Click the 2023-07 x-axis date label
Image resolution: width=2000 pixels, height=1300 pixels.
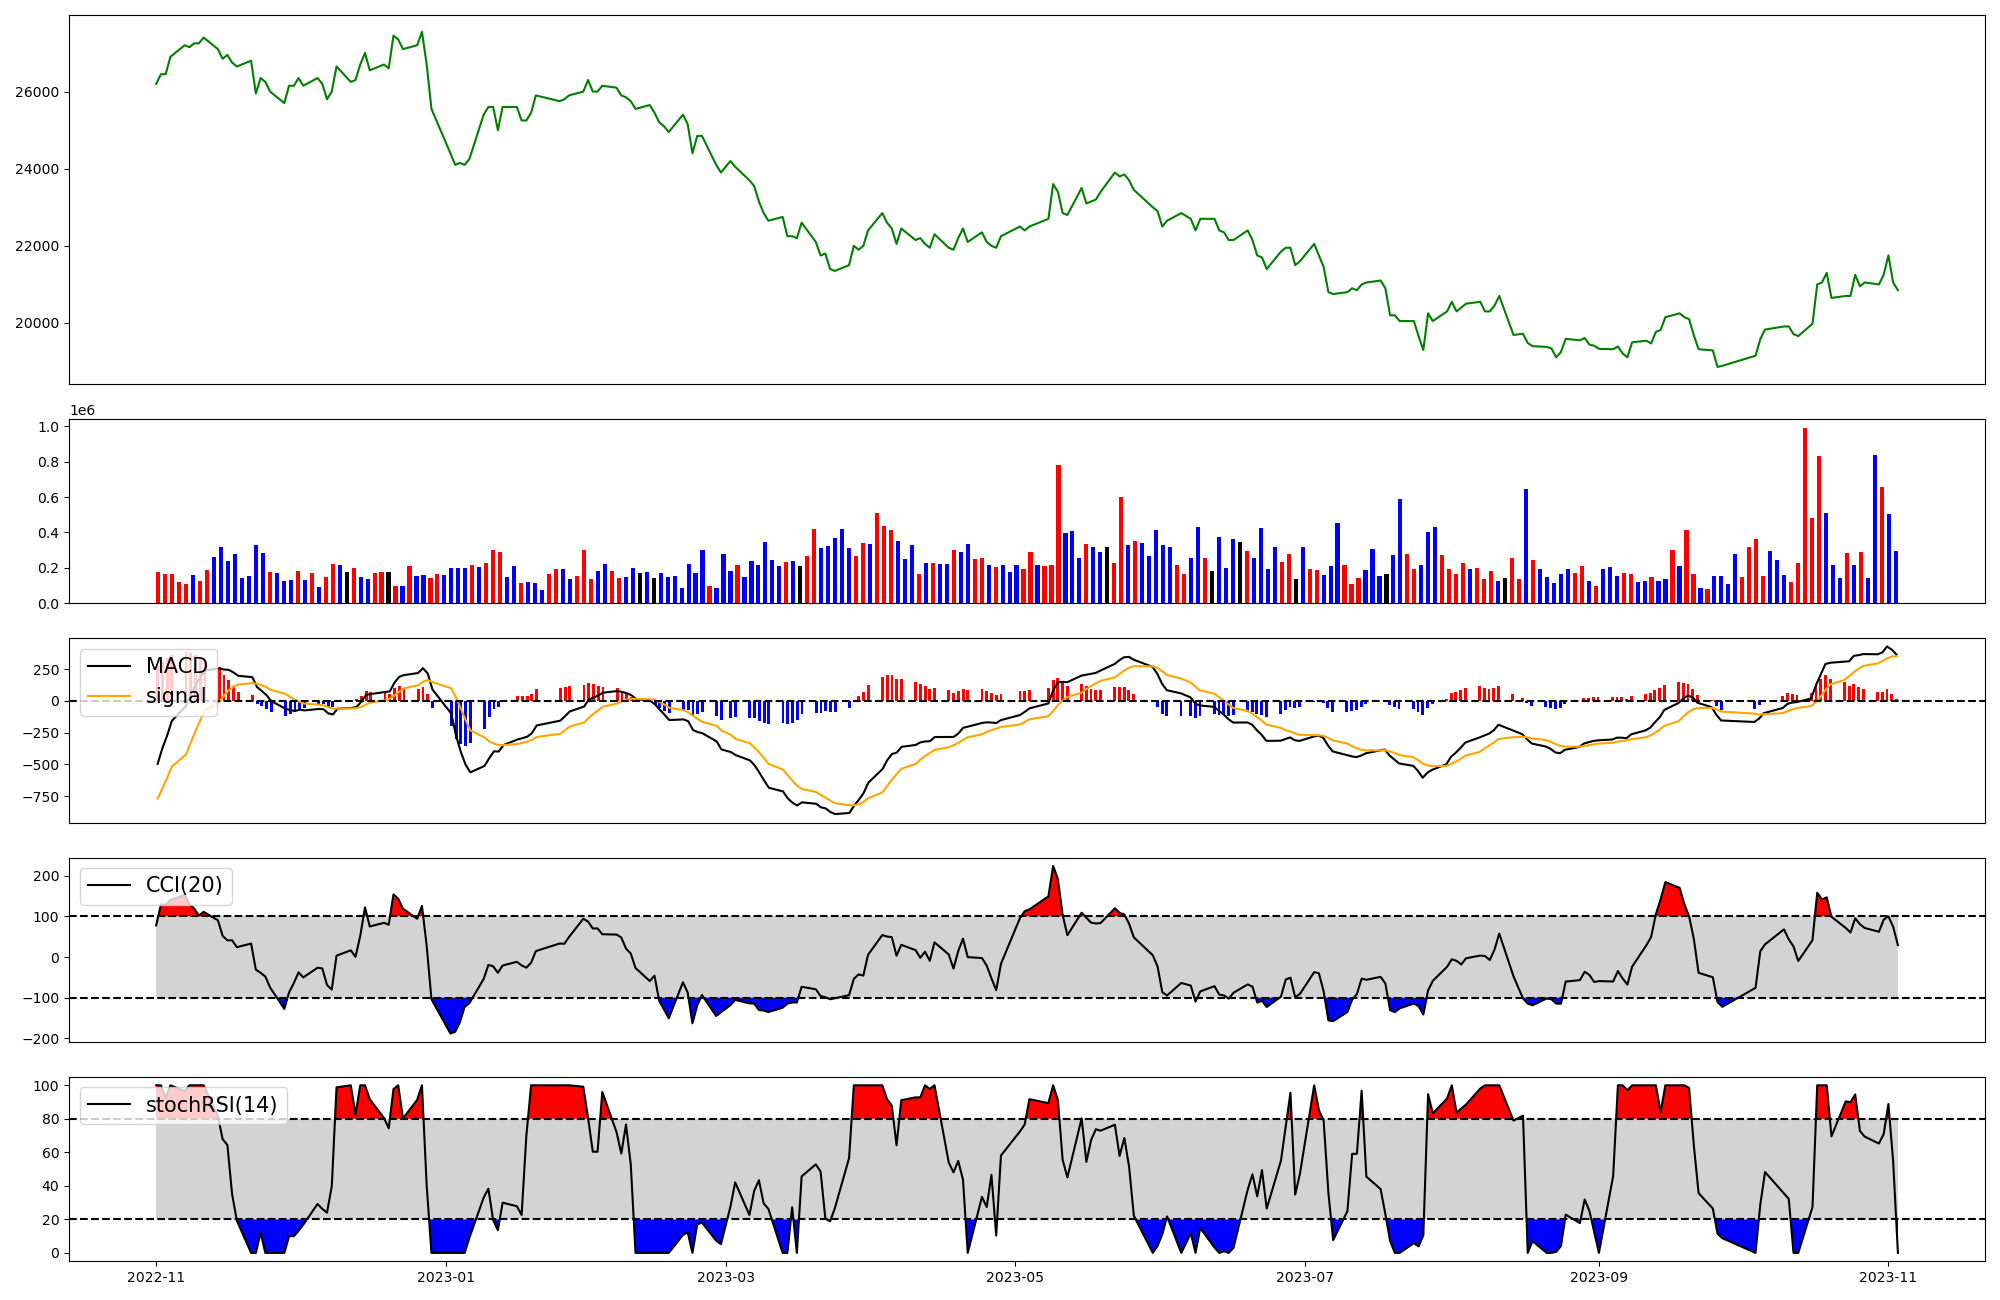1305,1277
